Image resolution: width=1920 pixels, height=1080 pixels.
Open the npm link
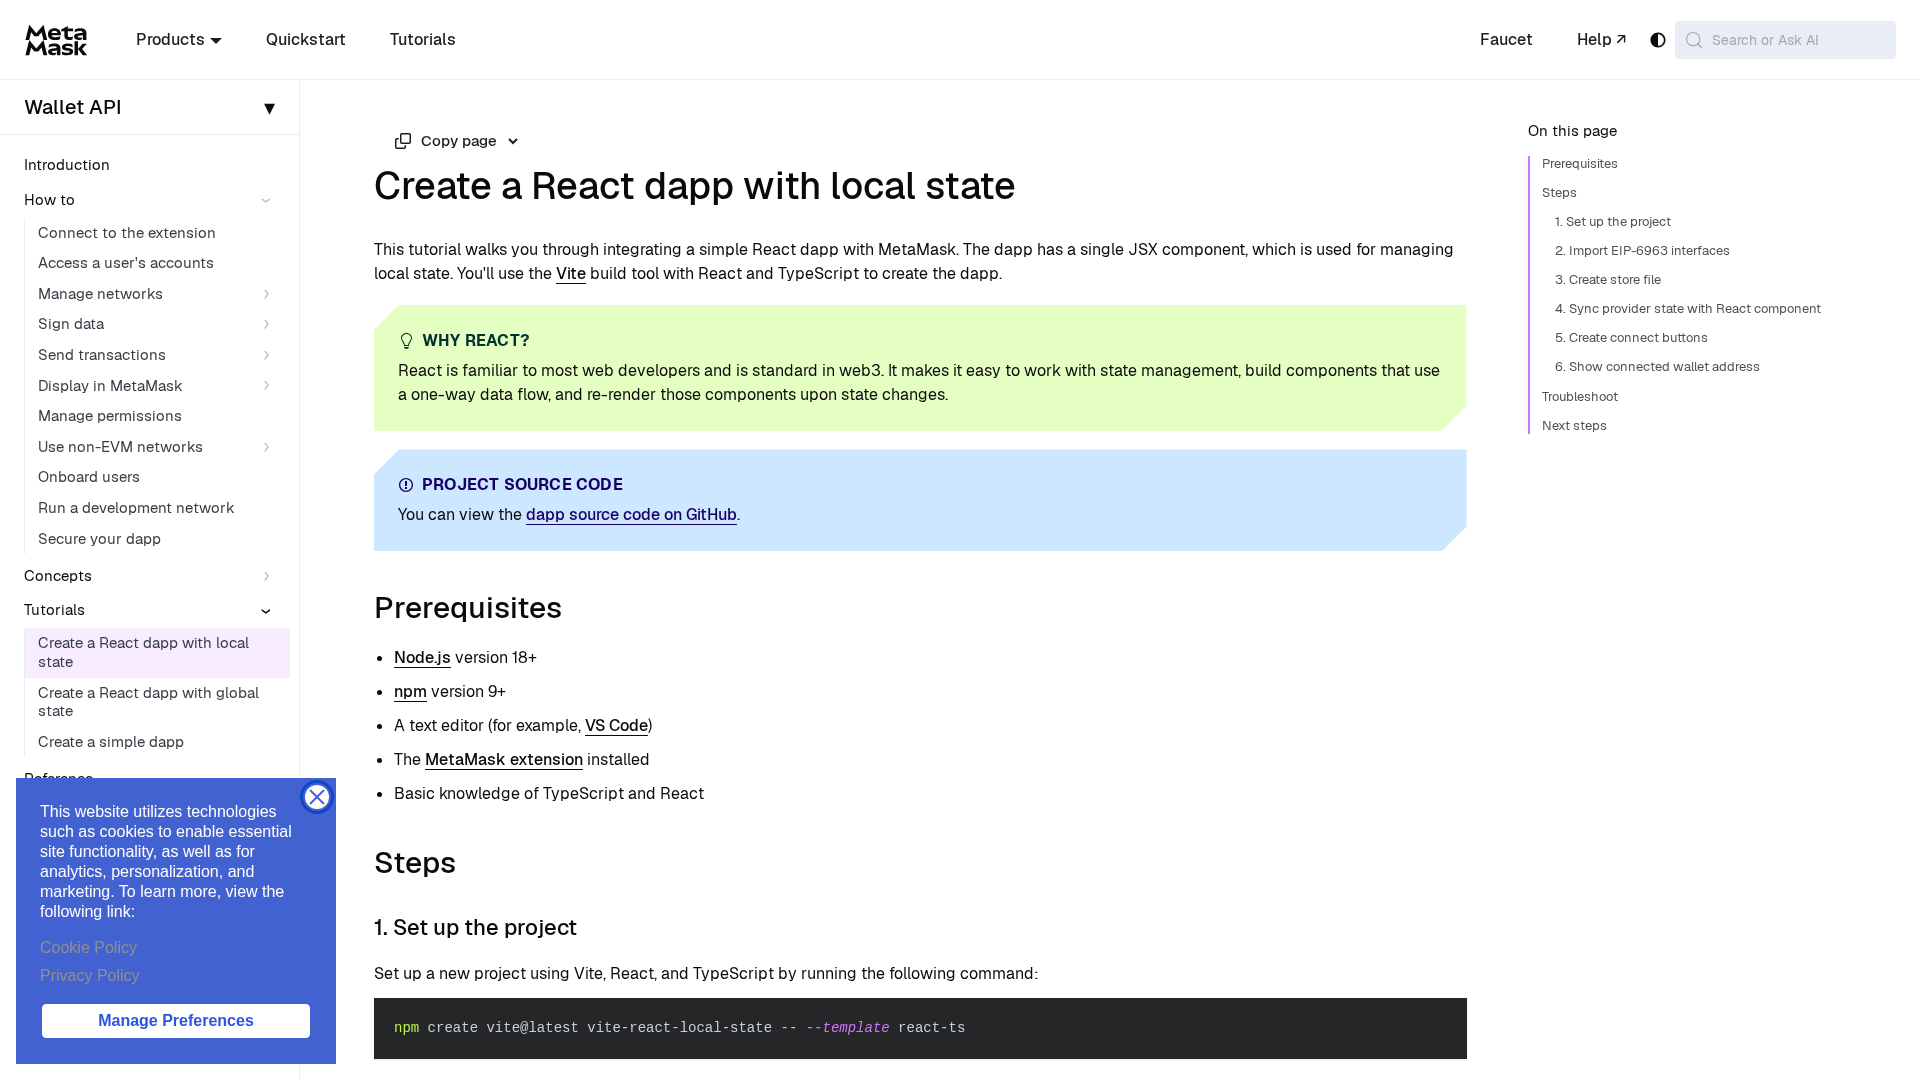point(410,692)
